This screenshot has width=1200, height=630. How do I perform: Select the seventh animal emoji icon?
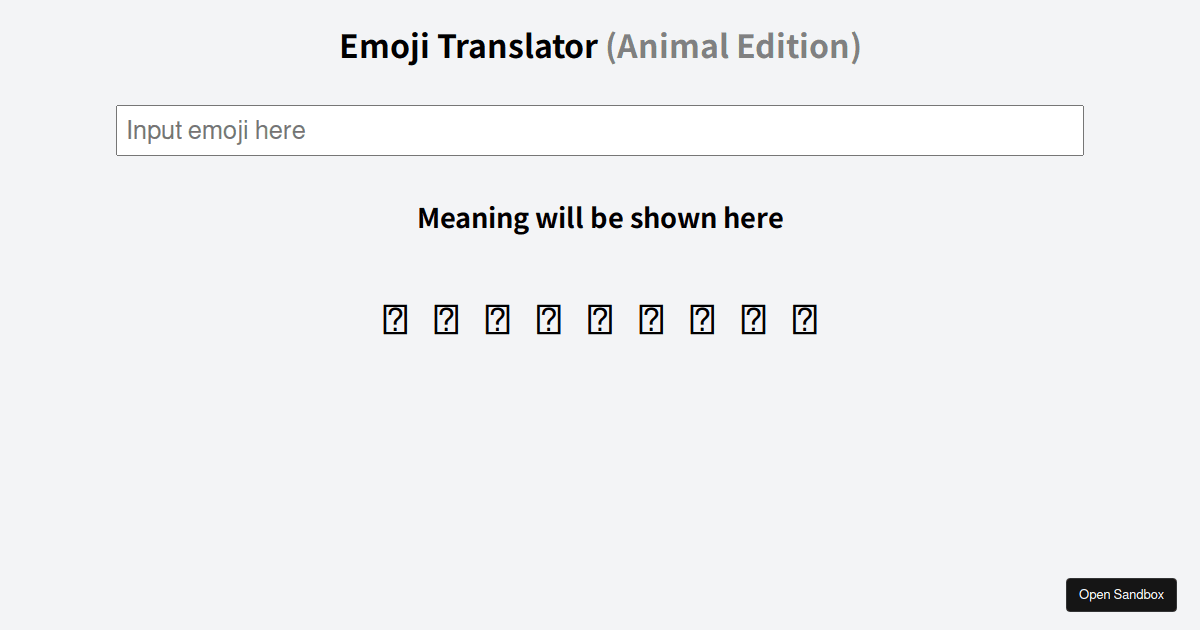tap(701, 319)
